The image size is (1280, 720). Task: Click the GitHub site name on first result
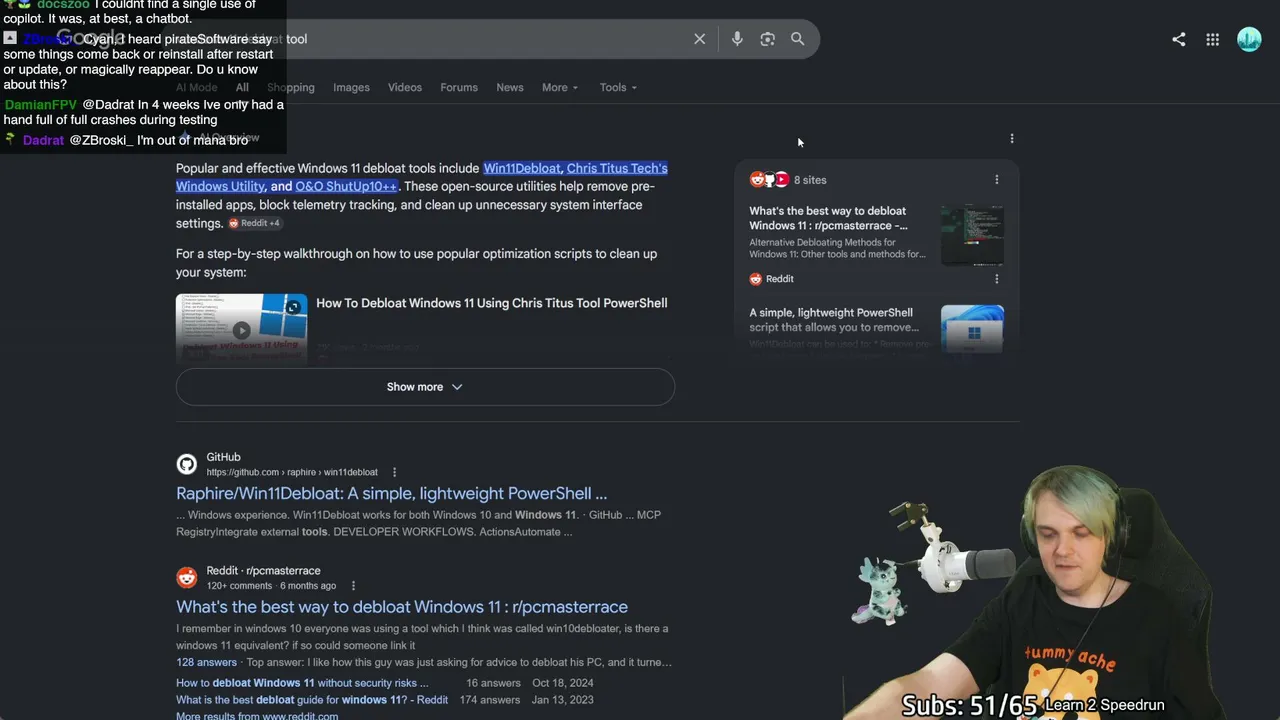coord(223,457)
